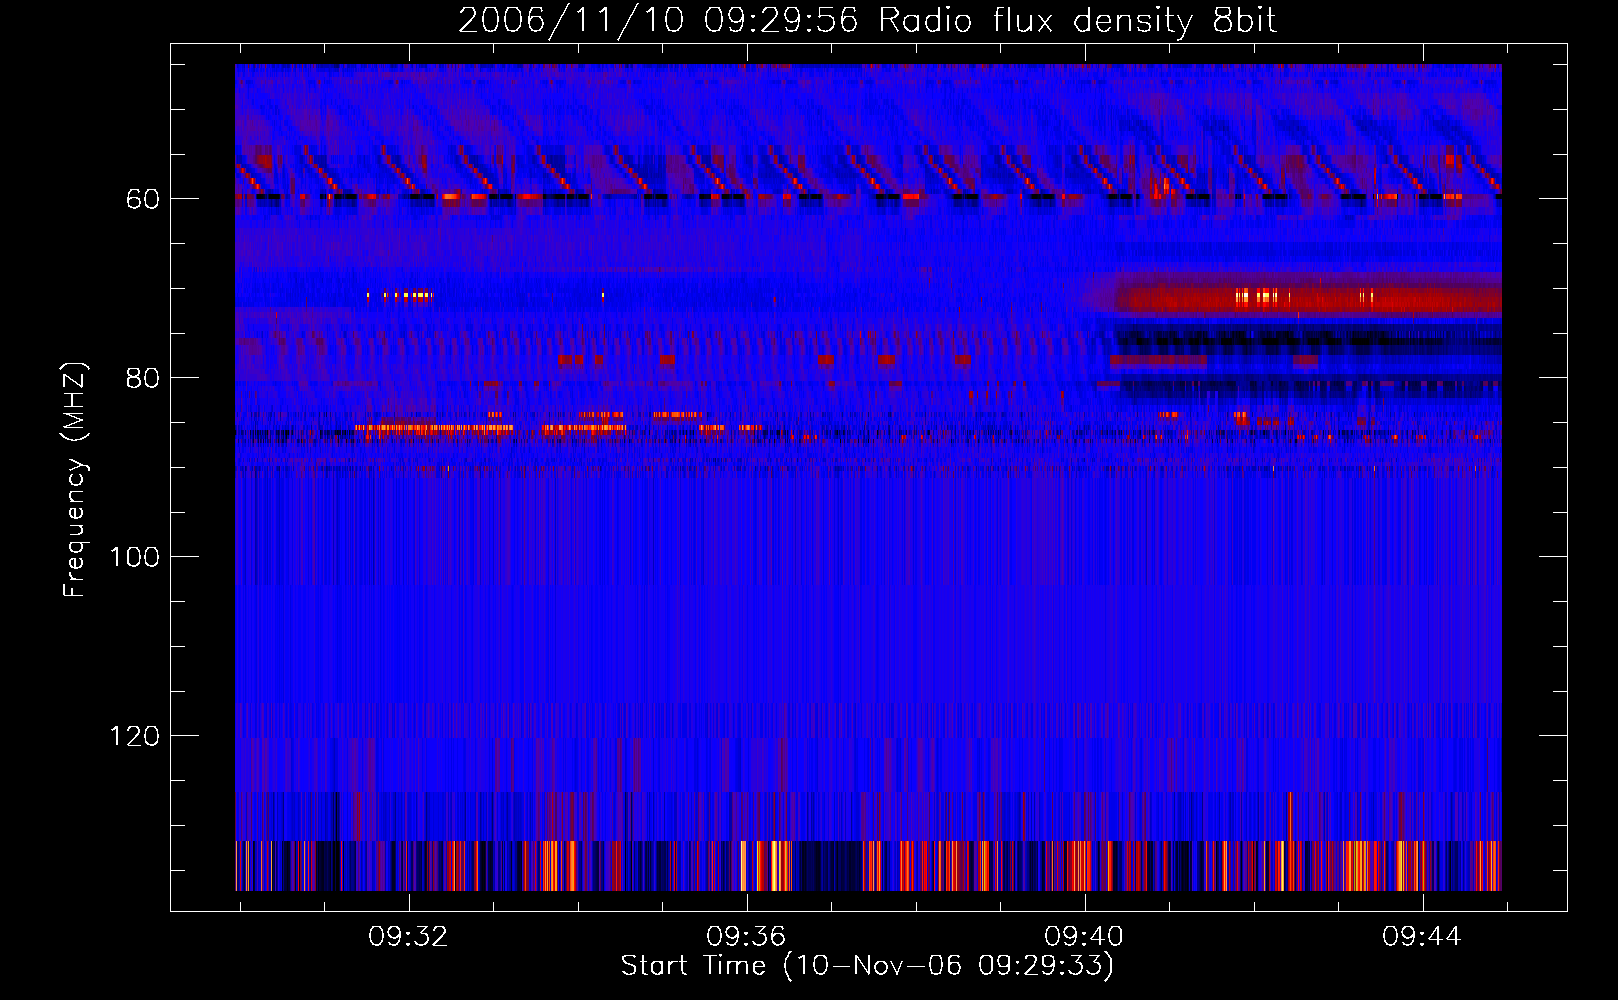Click the 60 frequency tick label
The height and width of the screenshot is (1000, 1618).
(142, 199)
